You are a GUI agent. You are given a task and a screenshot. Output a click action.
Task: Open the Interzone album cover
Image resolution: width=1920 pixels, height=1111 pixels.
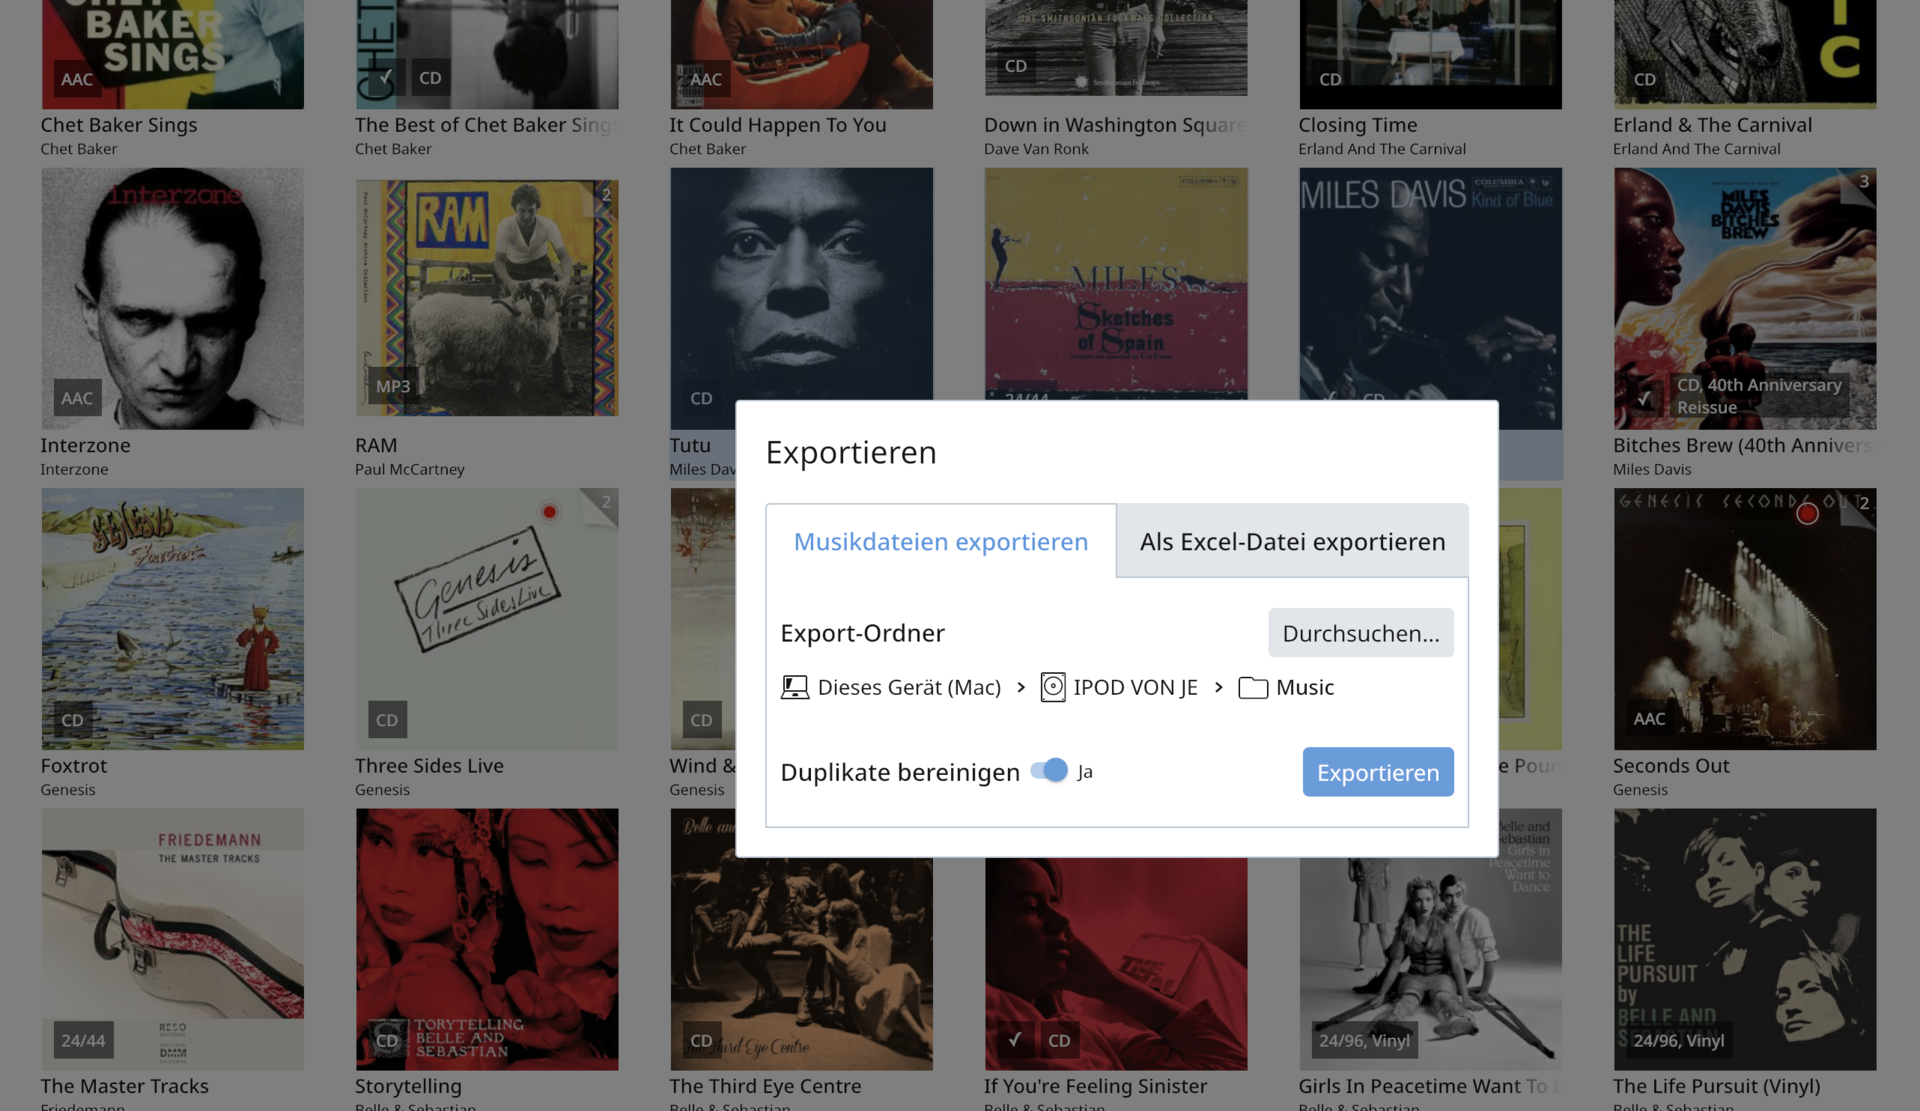172,298
